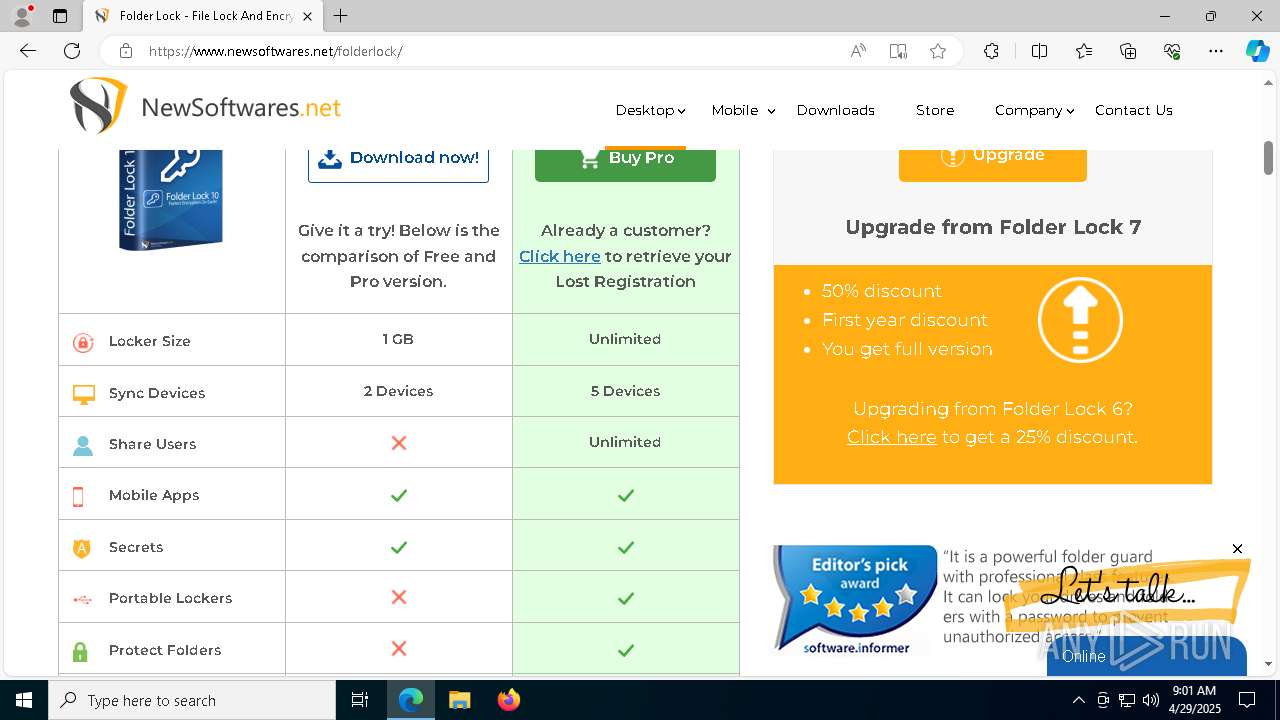
Task: Click the '5 Devices' cell
Action: click(625, 391)
